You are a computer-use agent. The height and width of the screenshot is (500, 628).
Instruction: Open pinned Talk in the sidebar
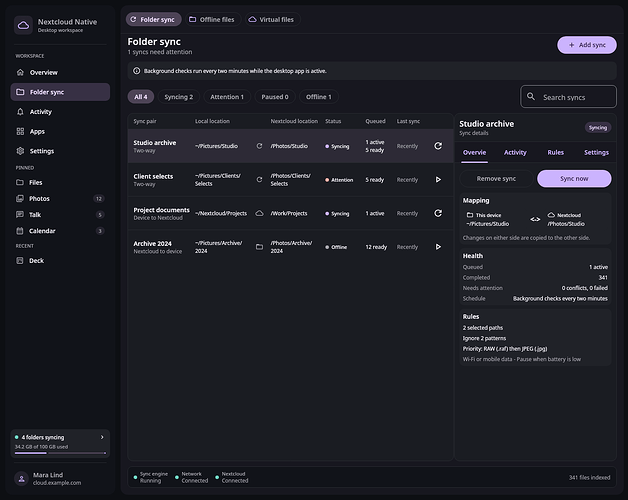point(60,215)
